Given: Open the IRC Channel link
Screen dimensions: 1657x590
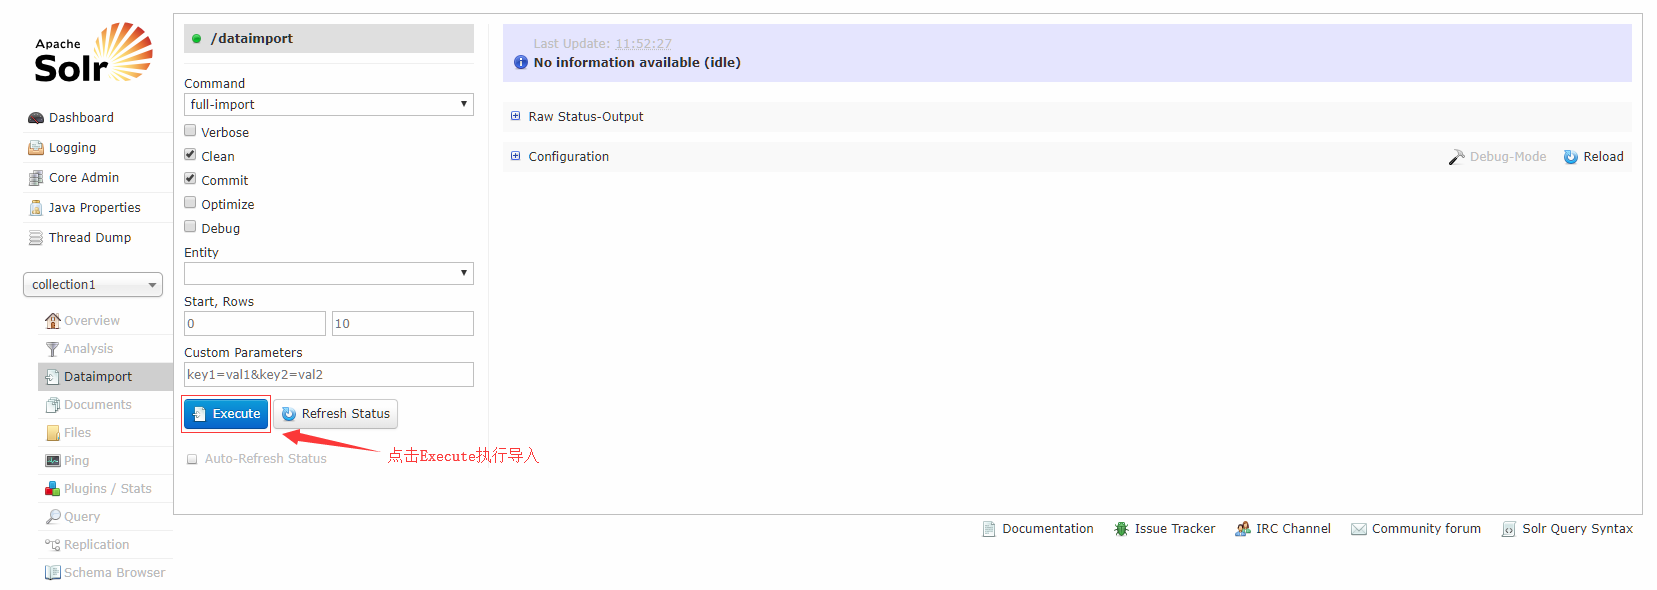Looking at the screenshot, I should pos(1293,529).
